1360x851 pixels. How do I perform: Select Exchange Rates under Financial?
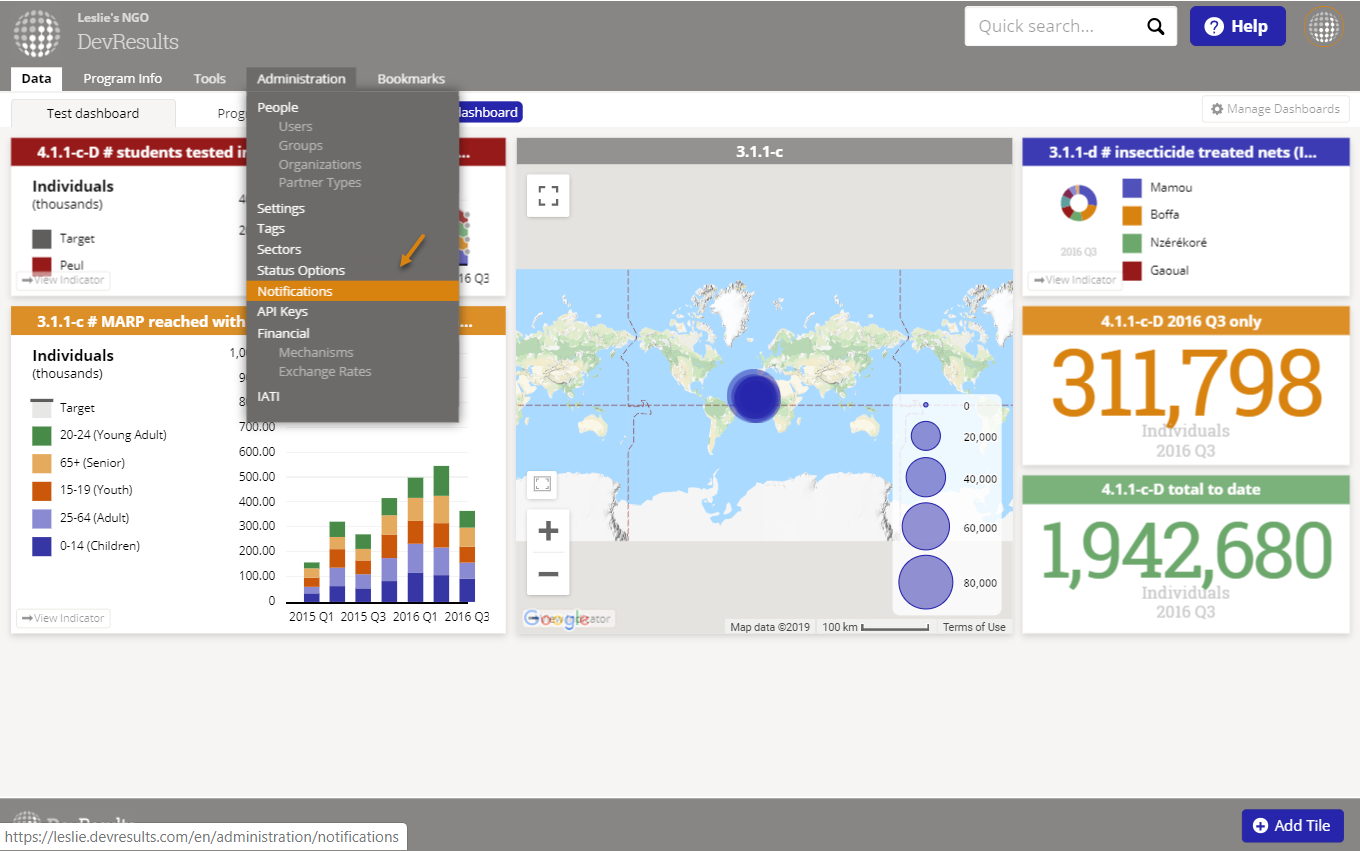[x=325, y=371]
